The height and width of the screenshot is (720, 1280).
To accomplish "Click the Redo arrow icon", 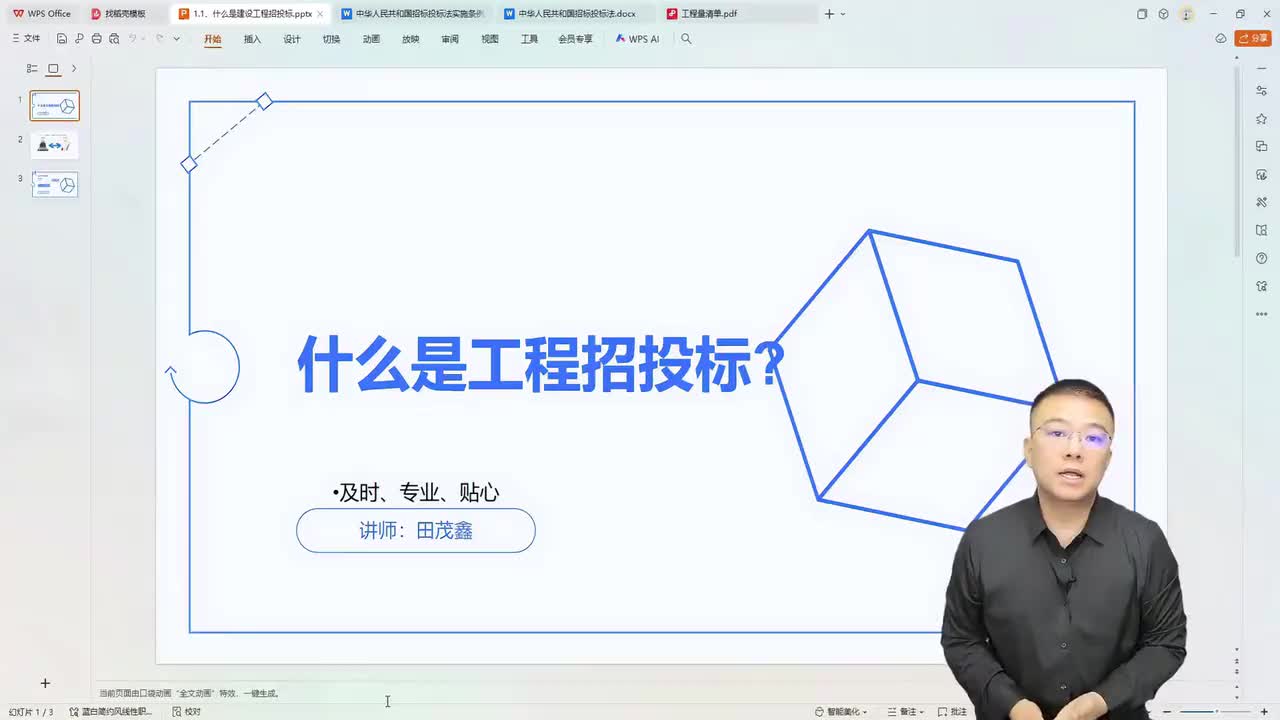I will pos(159,38).
